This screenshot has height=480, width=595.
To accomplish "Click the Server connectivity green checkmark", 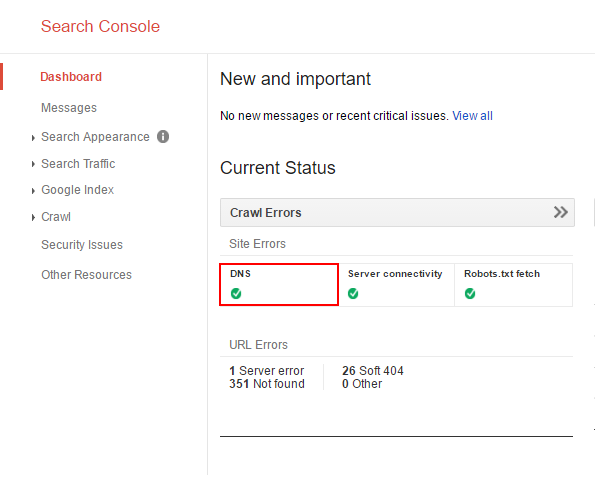I will (353, 293).
